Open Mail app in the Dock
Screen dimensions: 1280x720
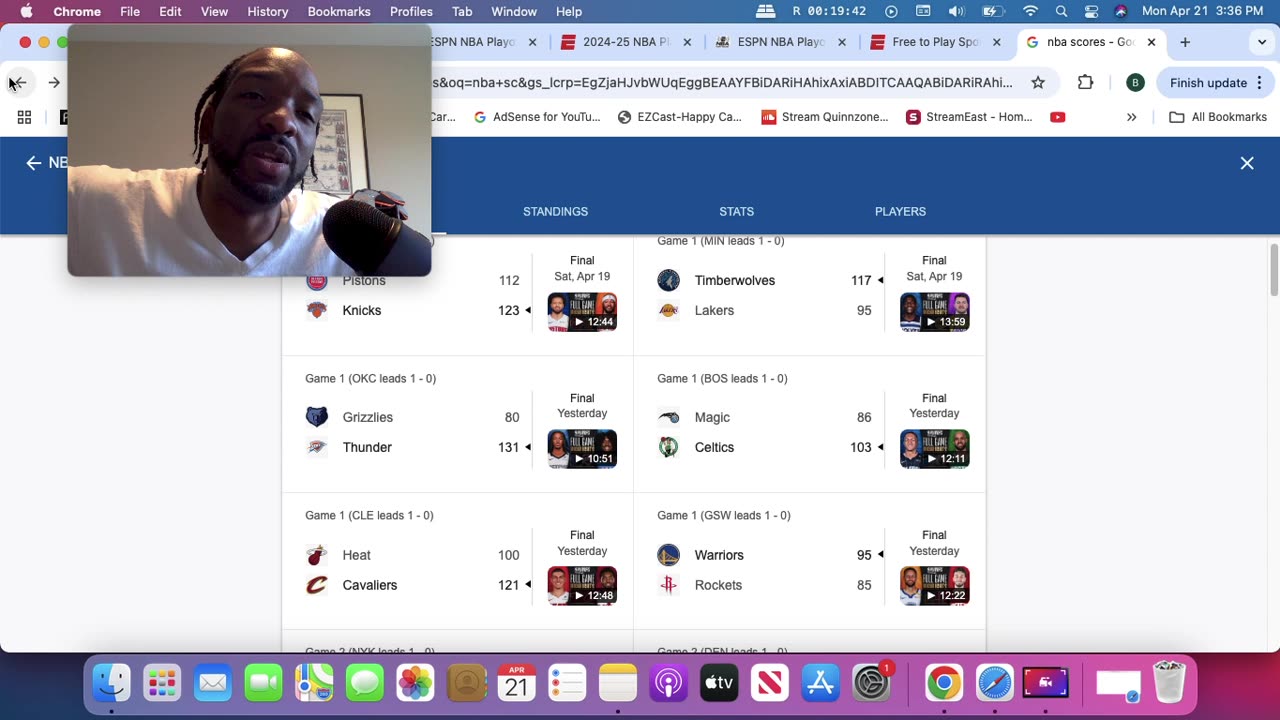click(212, 683)
